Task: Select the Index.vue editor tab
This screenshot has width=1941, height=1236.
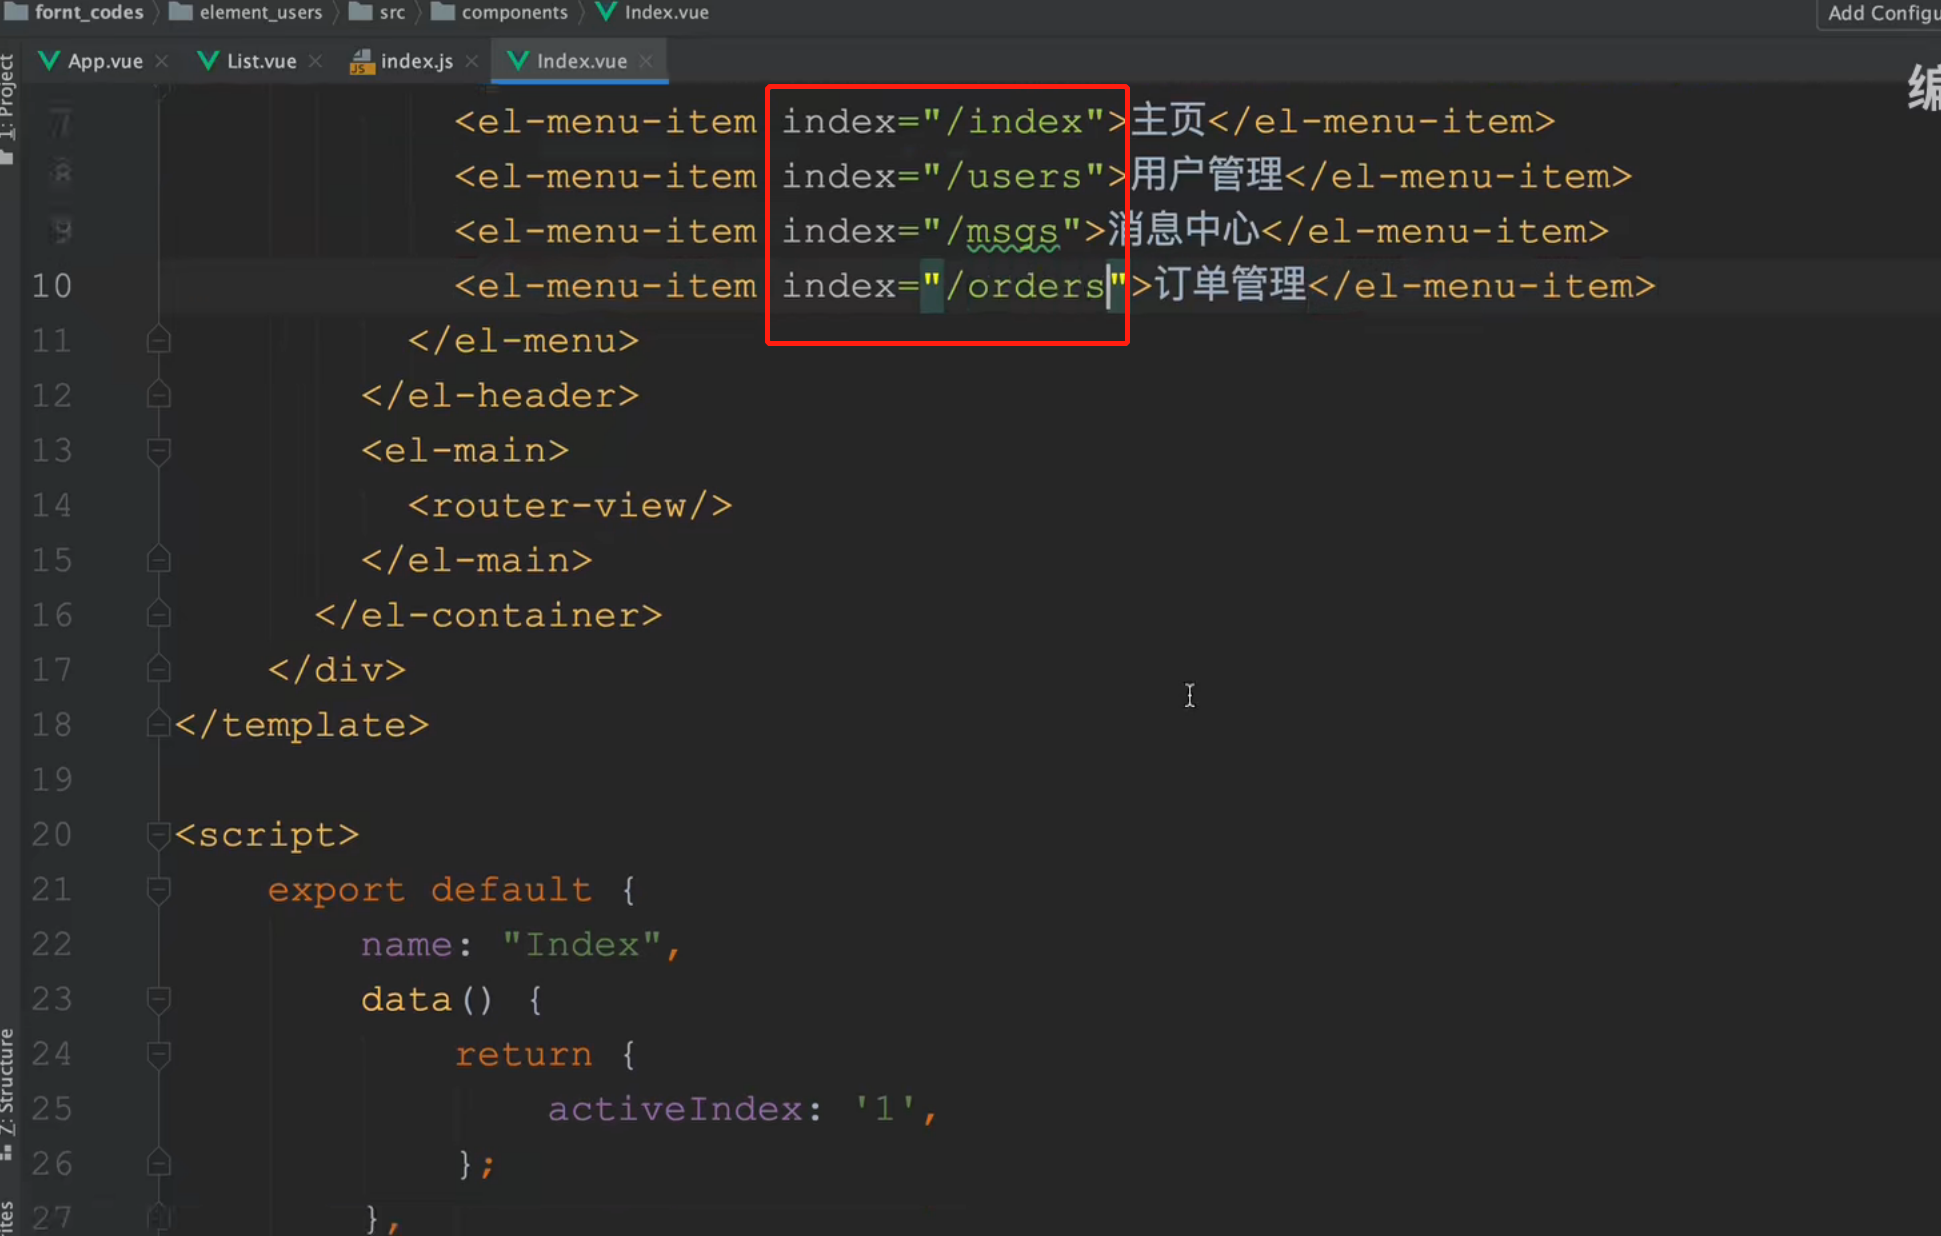Action: coord(581,61)
